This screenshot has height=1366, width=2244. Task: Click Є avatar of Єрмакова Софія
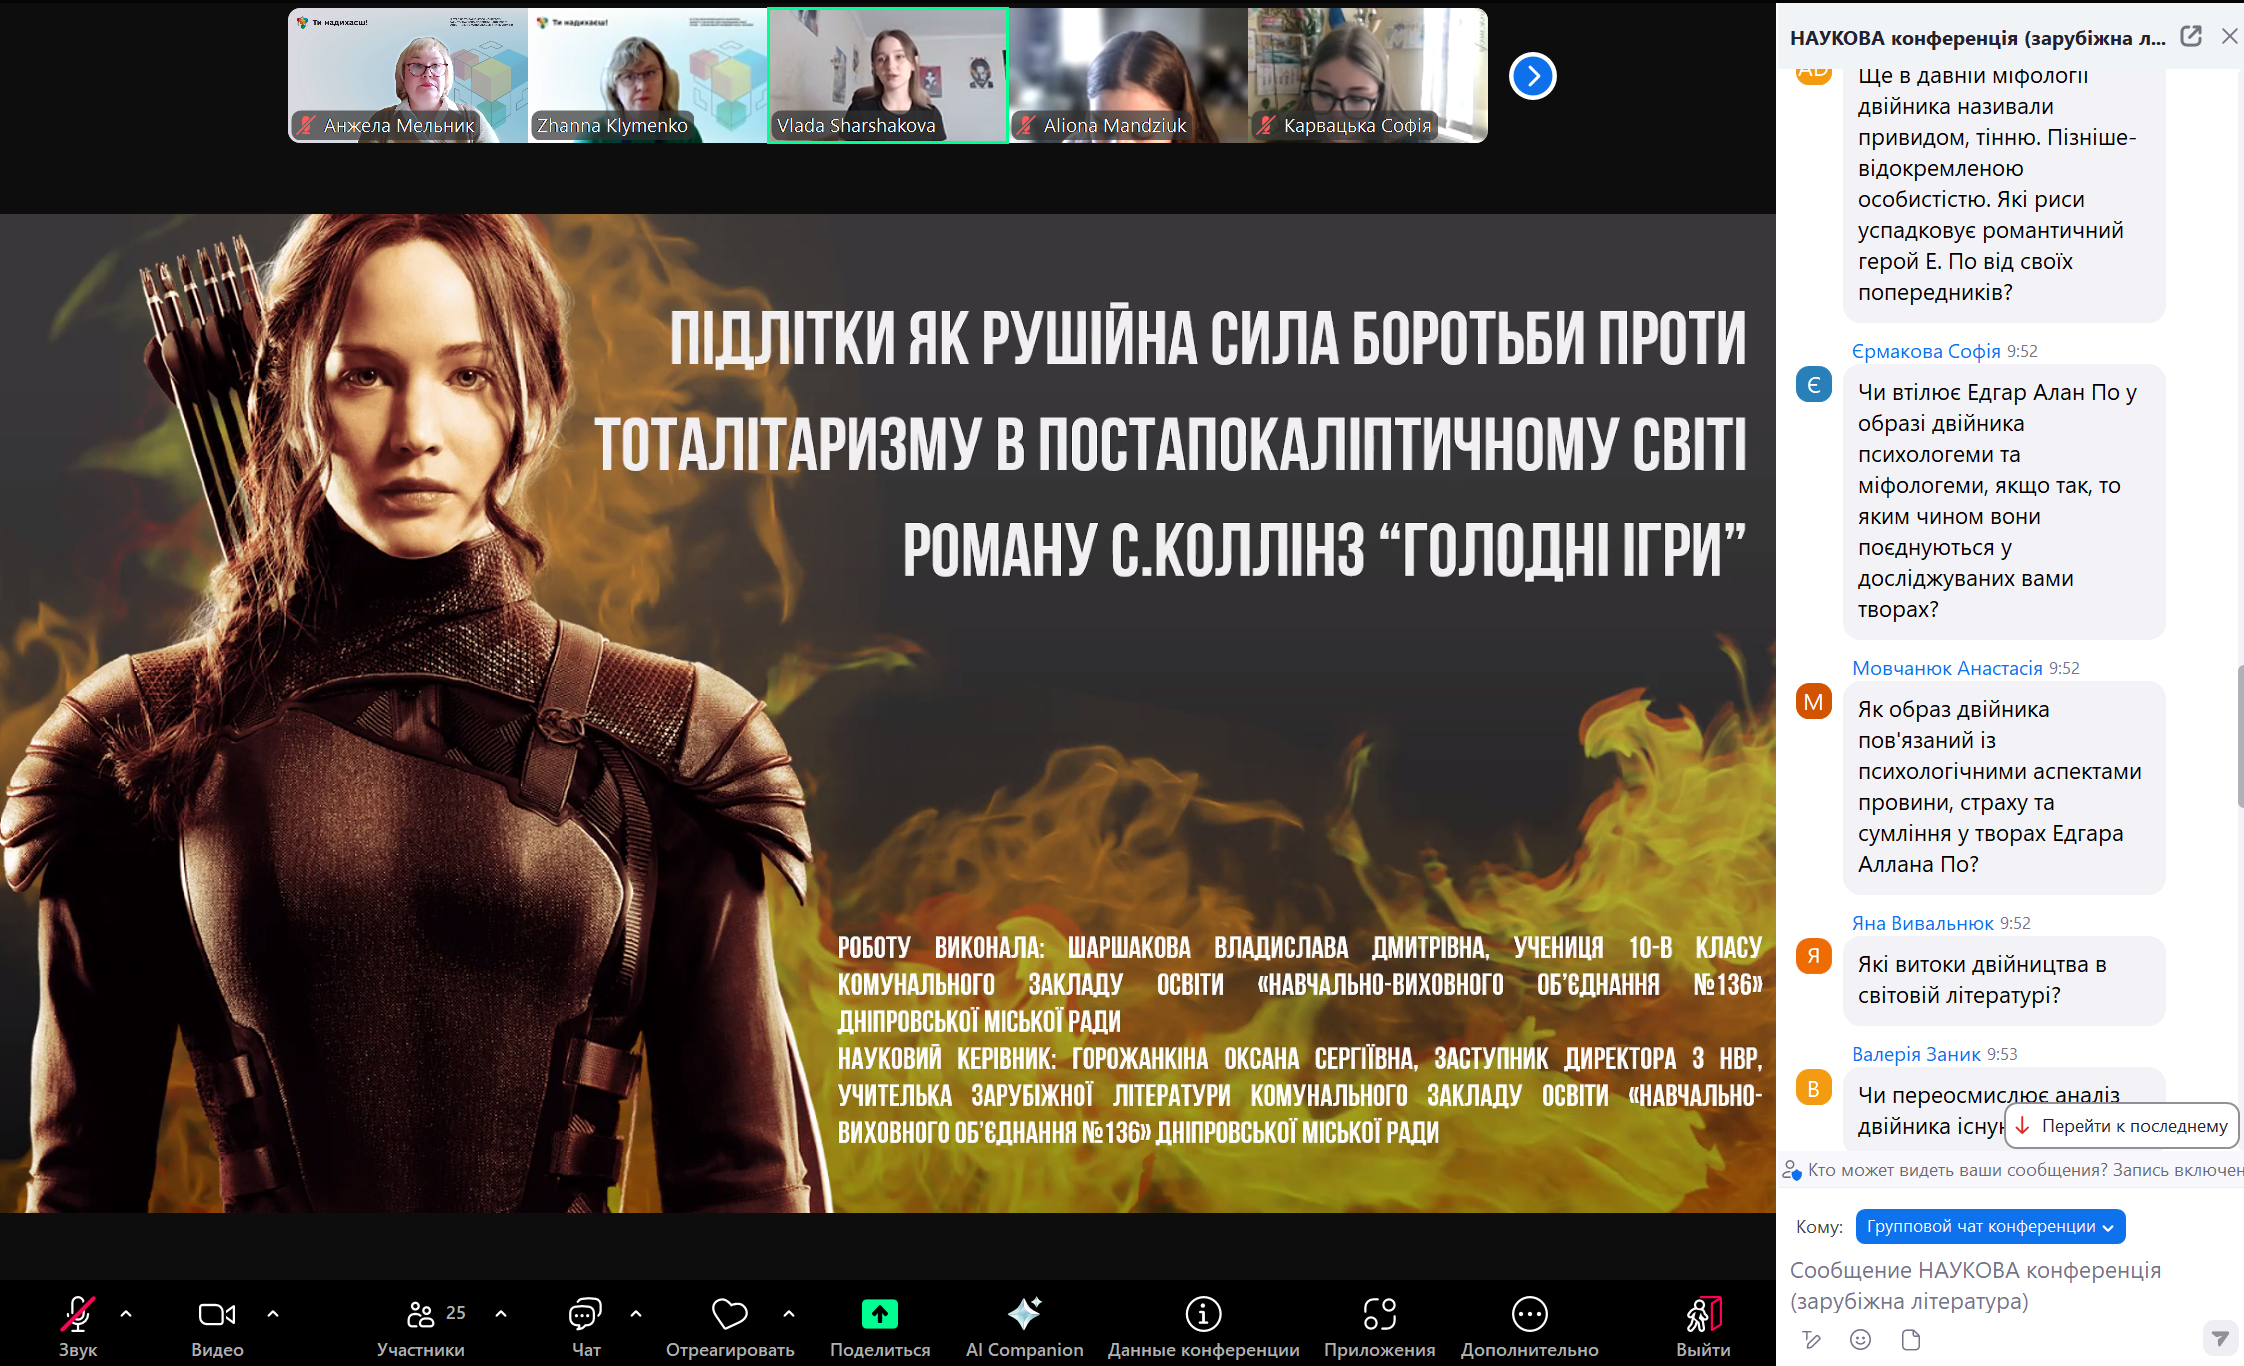1814,385
